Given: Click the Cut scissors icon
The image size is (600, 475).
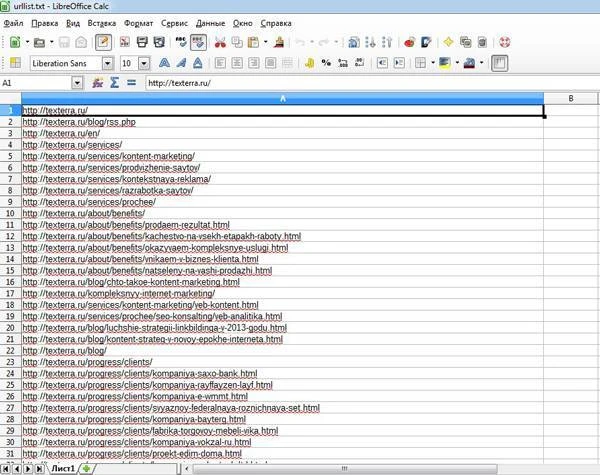Looking at the screenshot, I should [220, 42].
